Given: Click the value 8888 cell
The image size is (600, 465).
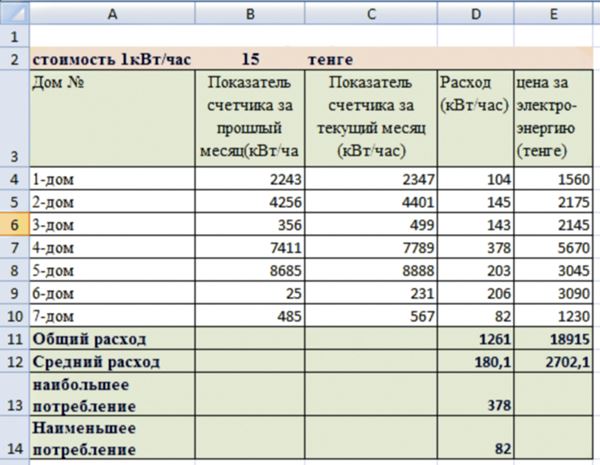Looking at the screenshot, I should (x=371, y=270).
